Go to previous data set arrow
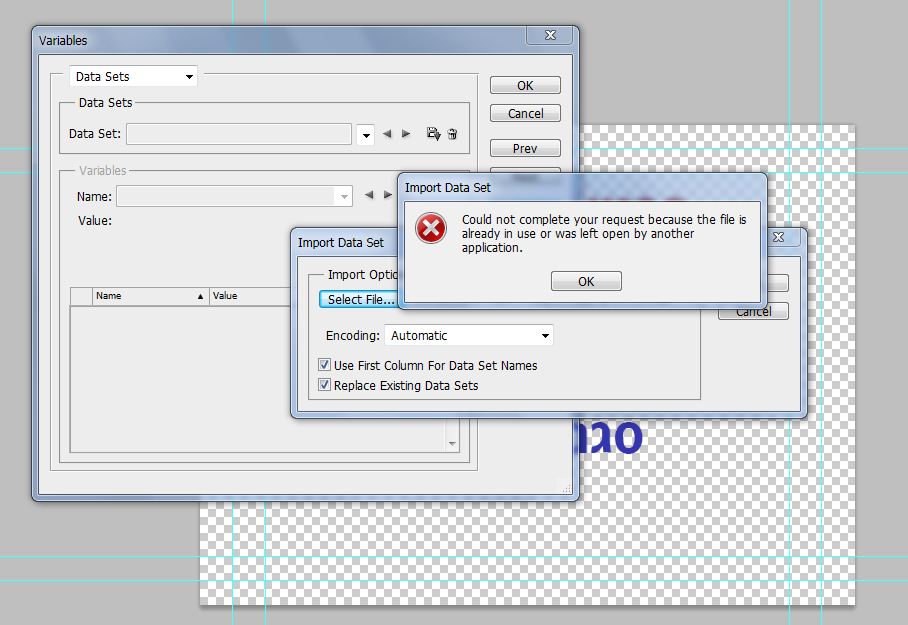 tap(387, 134)
